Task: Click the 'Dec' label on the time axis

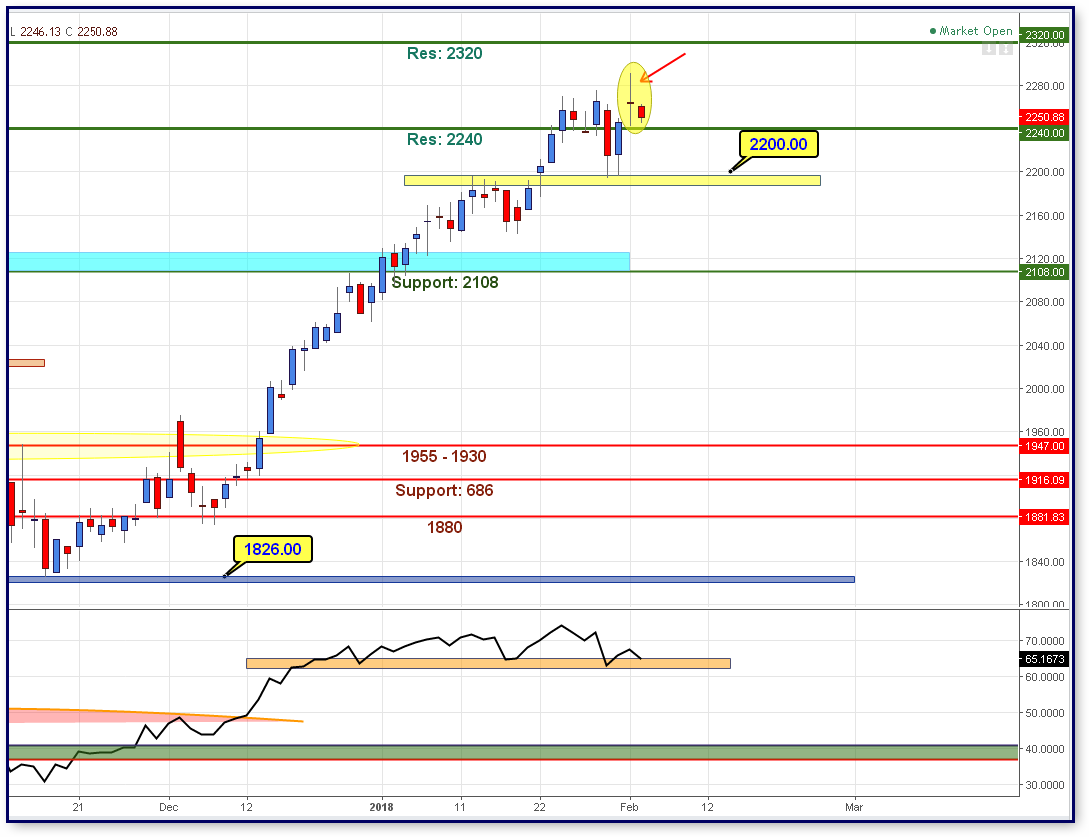Action: click(169, 807)
